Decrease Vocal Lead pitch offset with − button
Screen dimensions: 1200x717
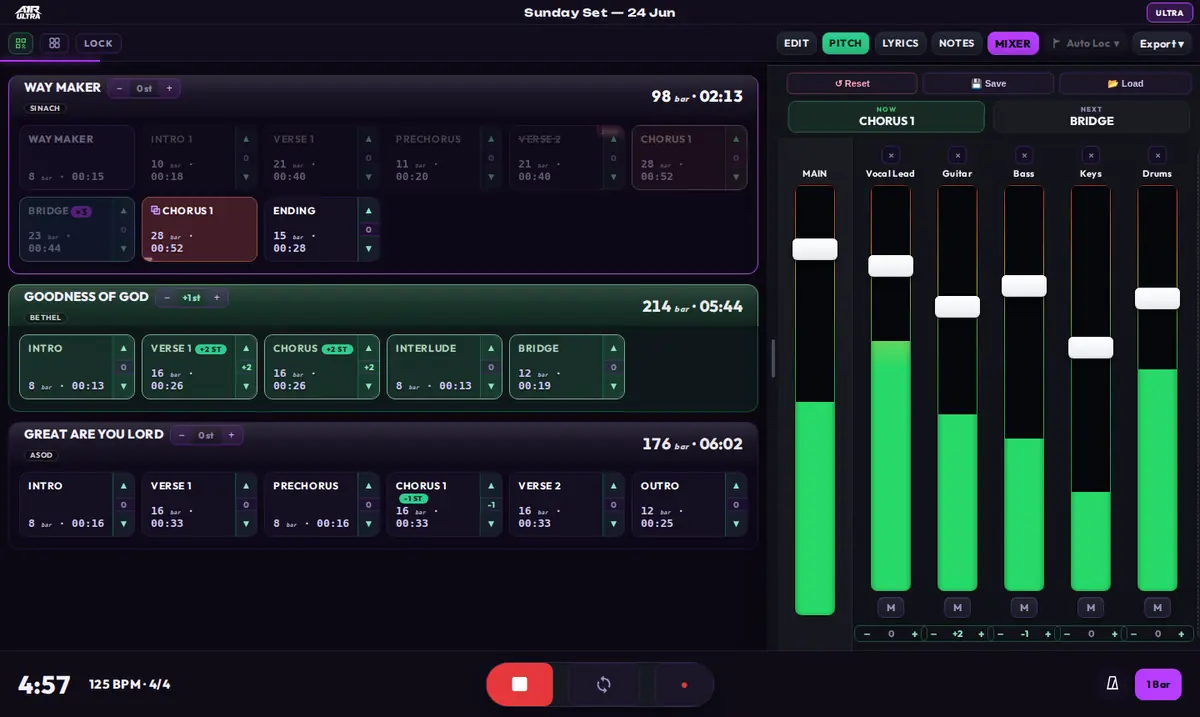867,634
